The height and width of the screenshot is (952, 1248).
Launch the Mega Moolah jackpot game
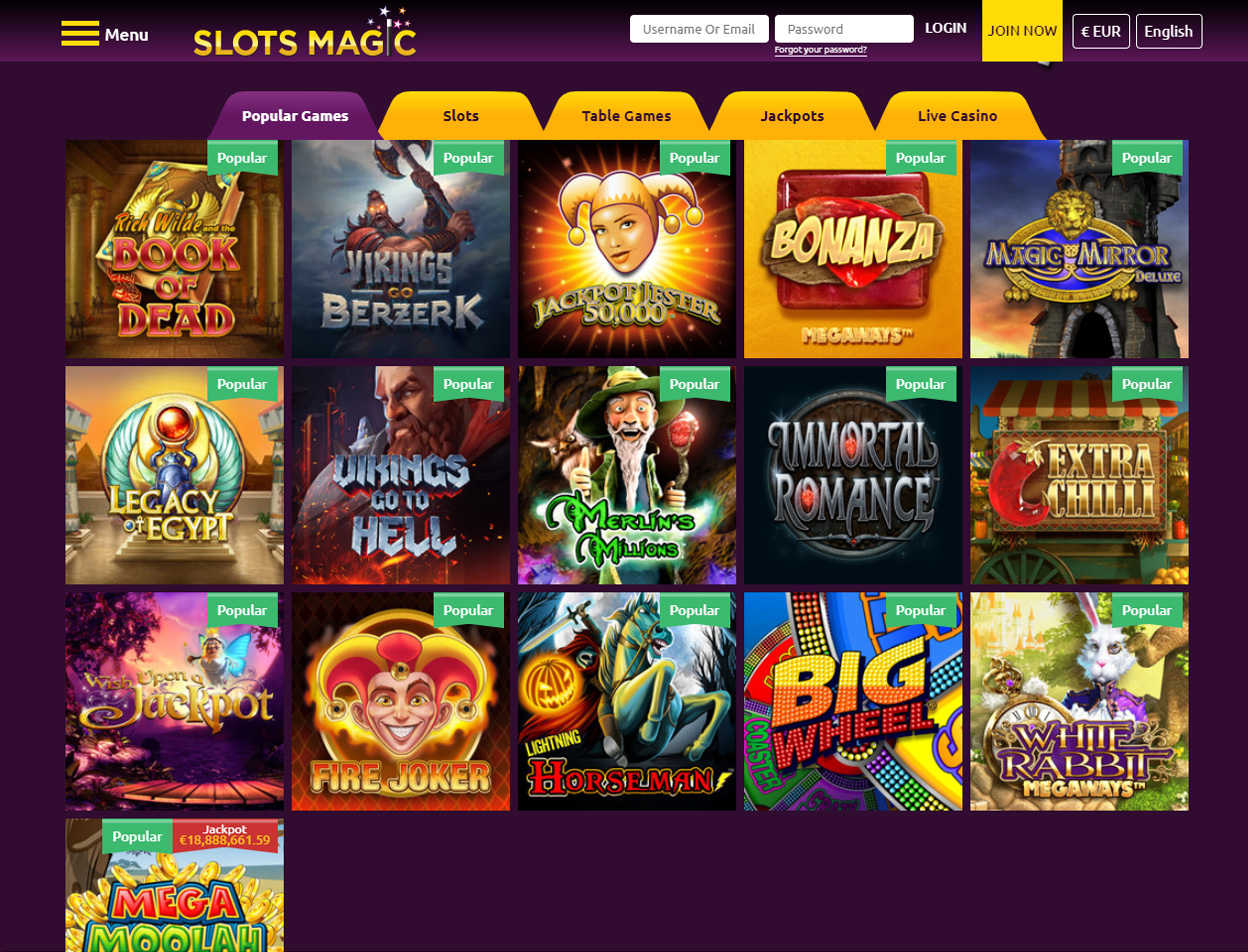pyautogui.click(x=175, y=885)
